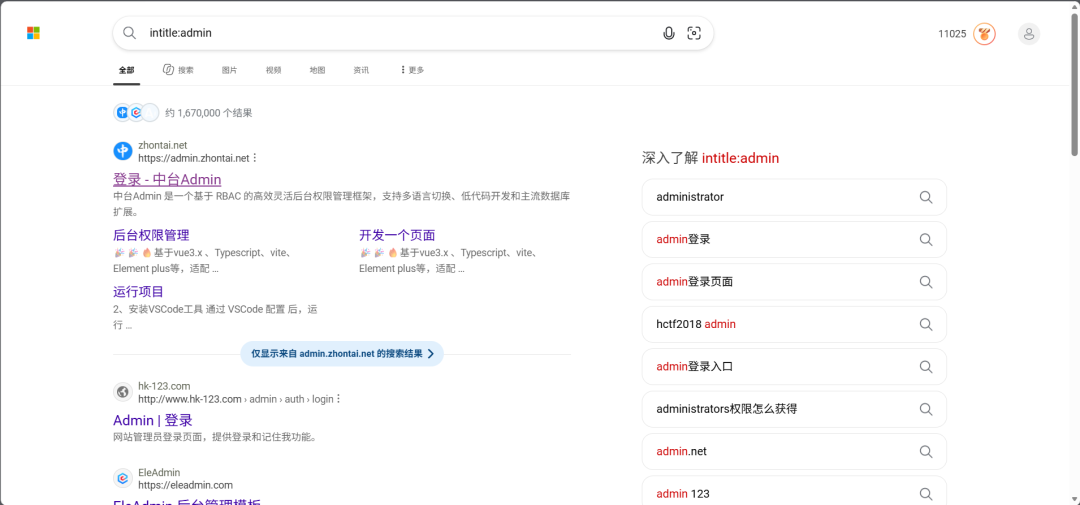The width and height of the screenshot is (1080, 505).
Task: Start voice search with microphone icon
Action: (668, 33)
